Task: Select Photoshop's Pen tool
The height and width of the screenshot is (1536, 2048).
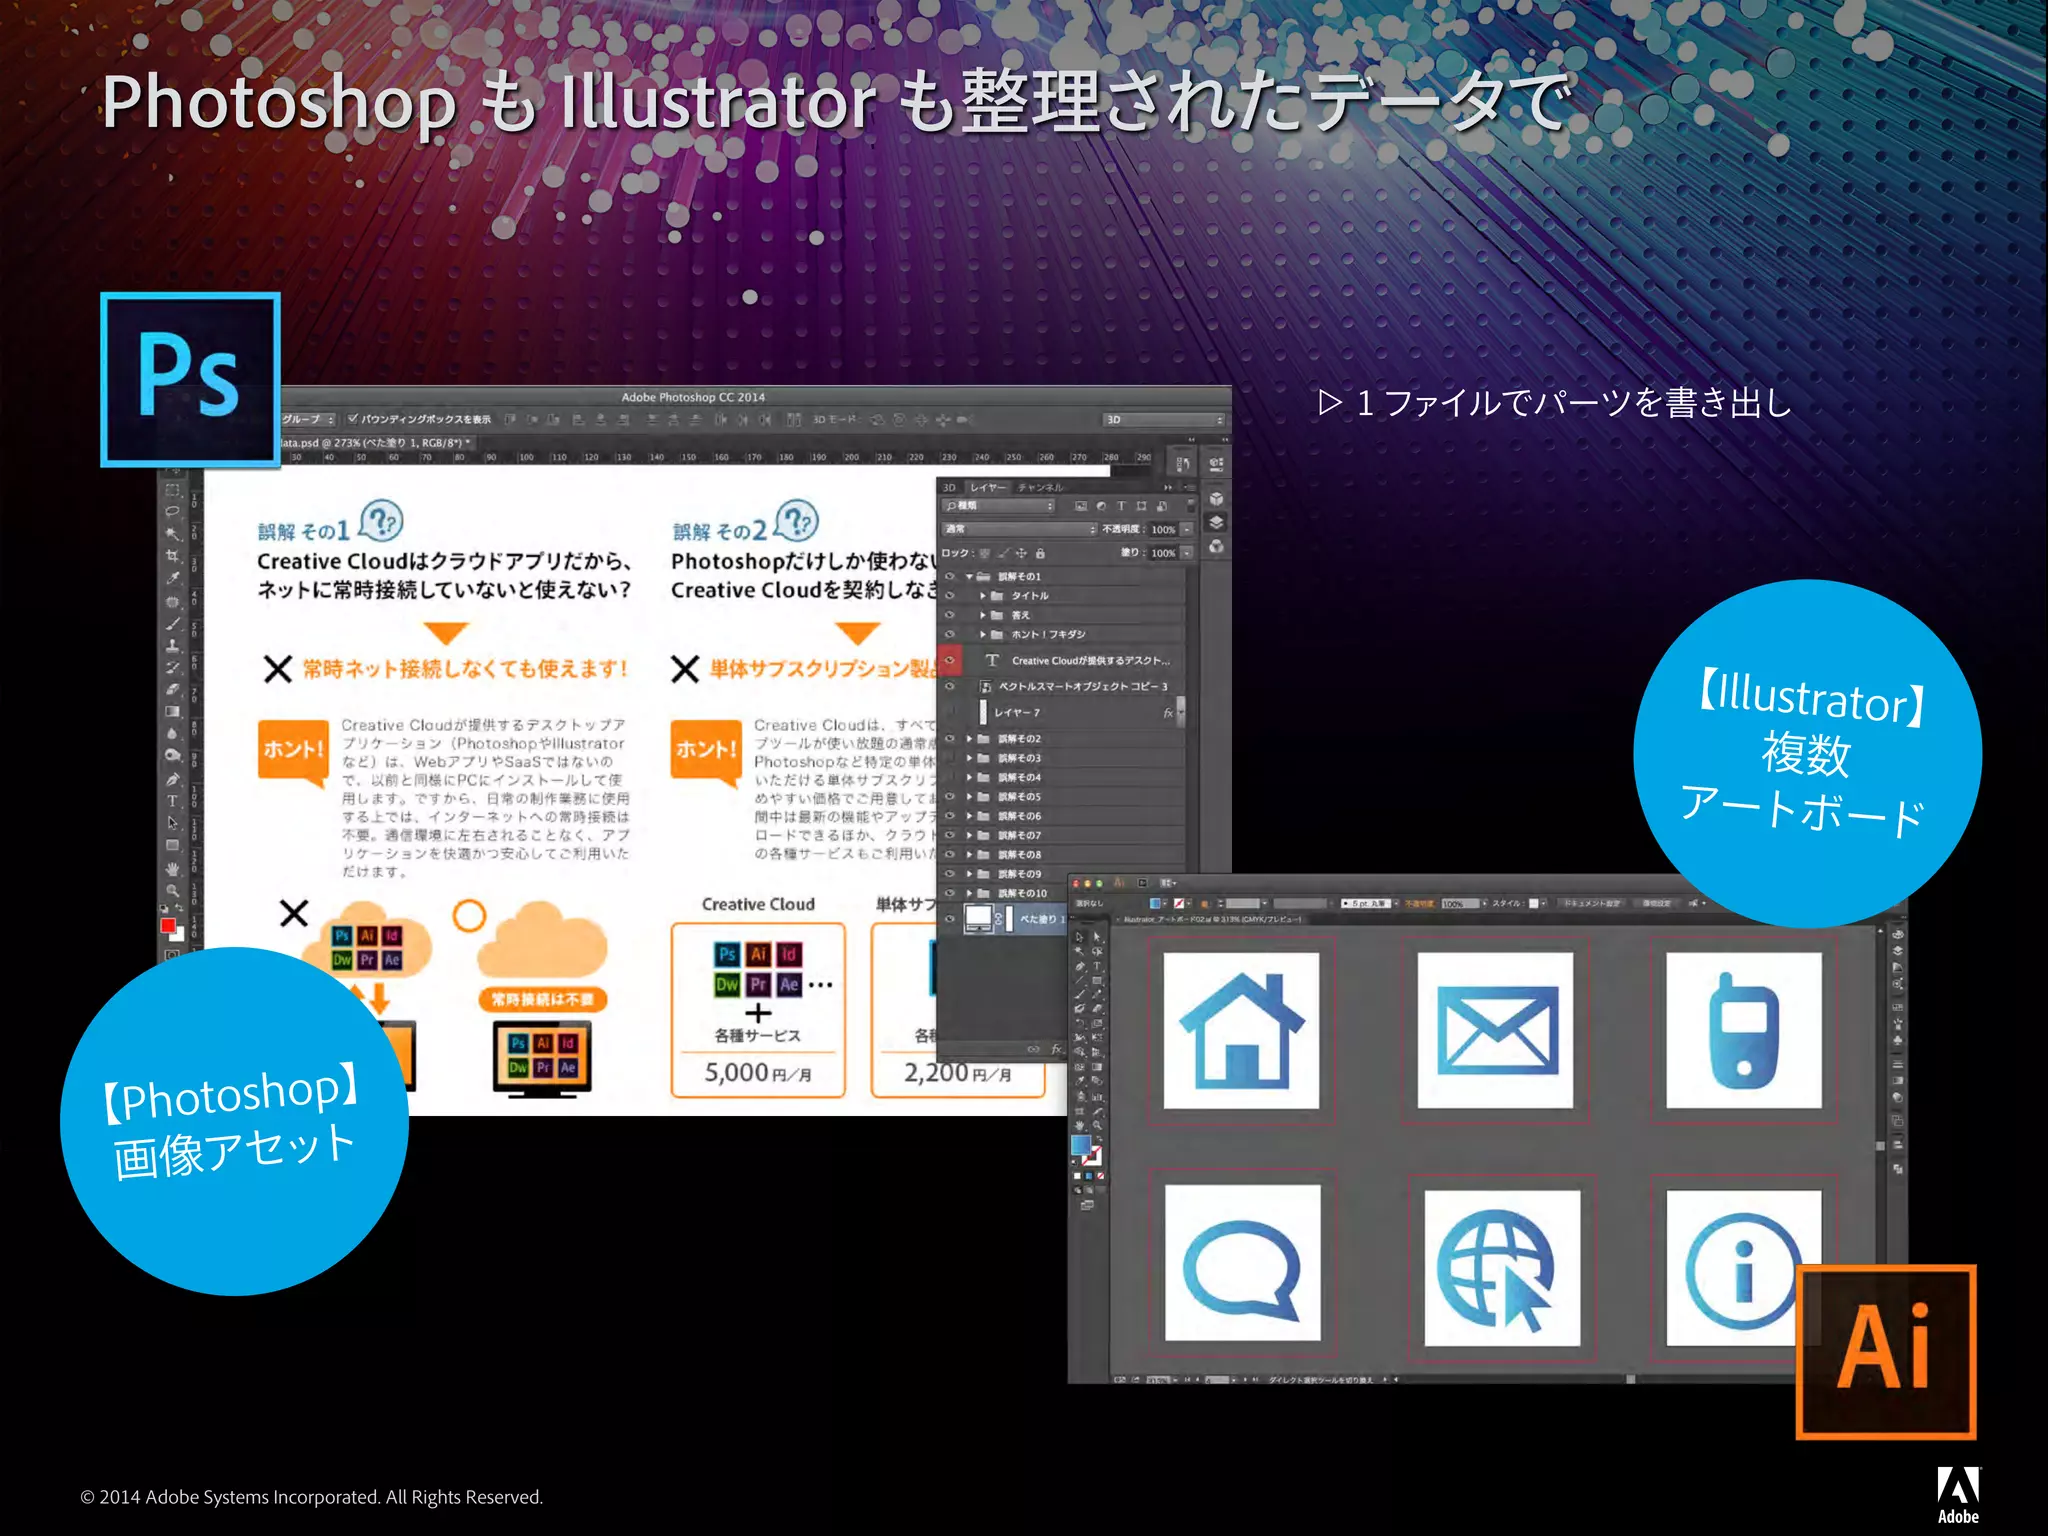Action: pyautogui.click(x=172, y=779)
